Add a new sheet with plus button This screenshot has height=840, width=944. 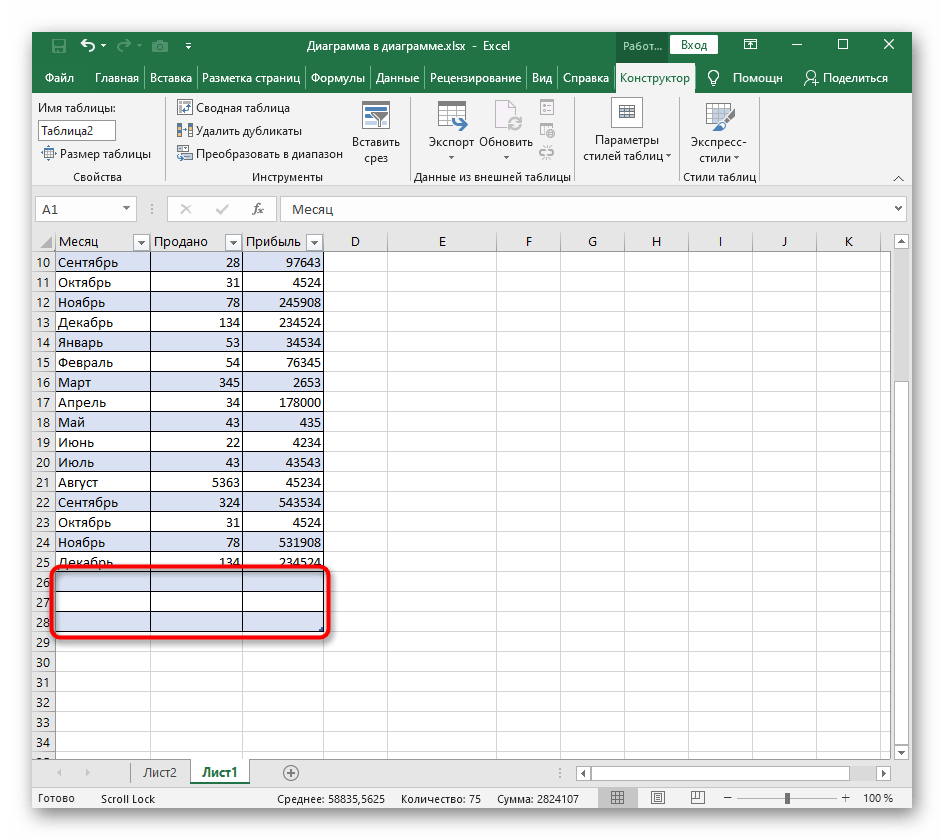(x=291, y=772)
